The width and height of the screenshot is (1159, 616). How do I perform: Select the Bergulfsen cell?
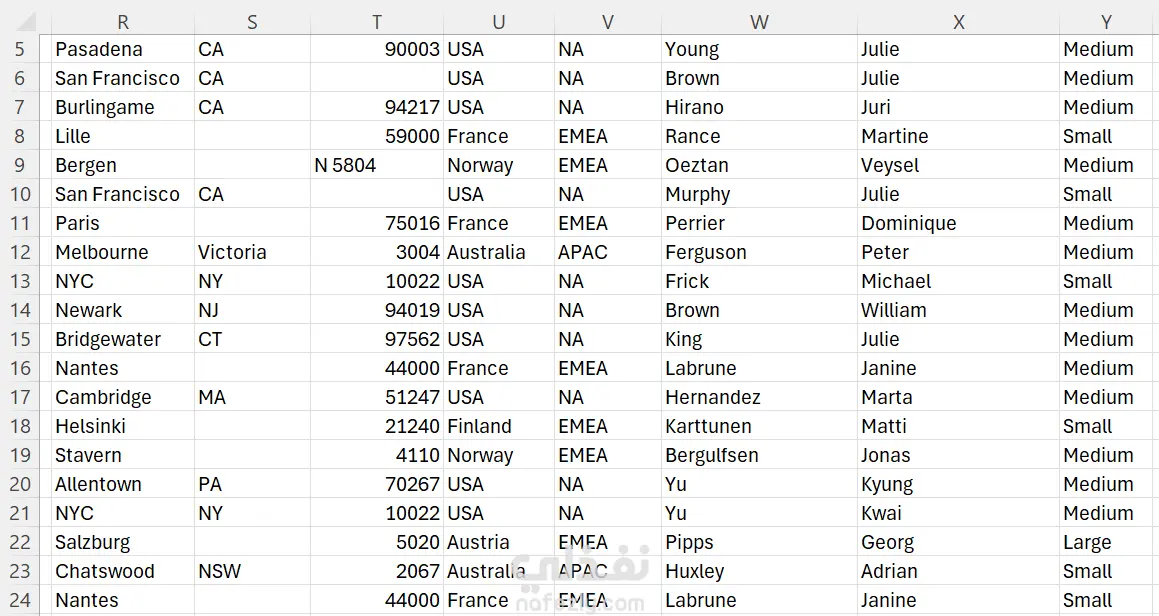759,455
